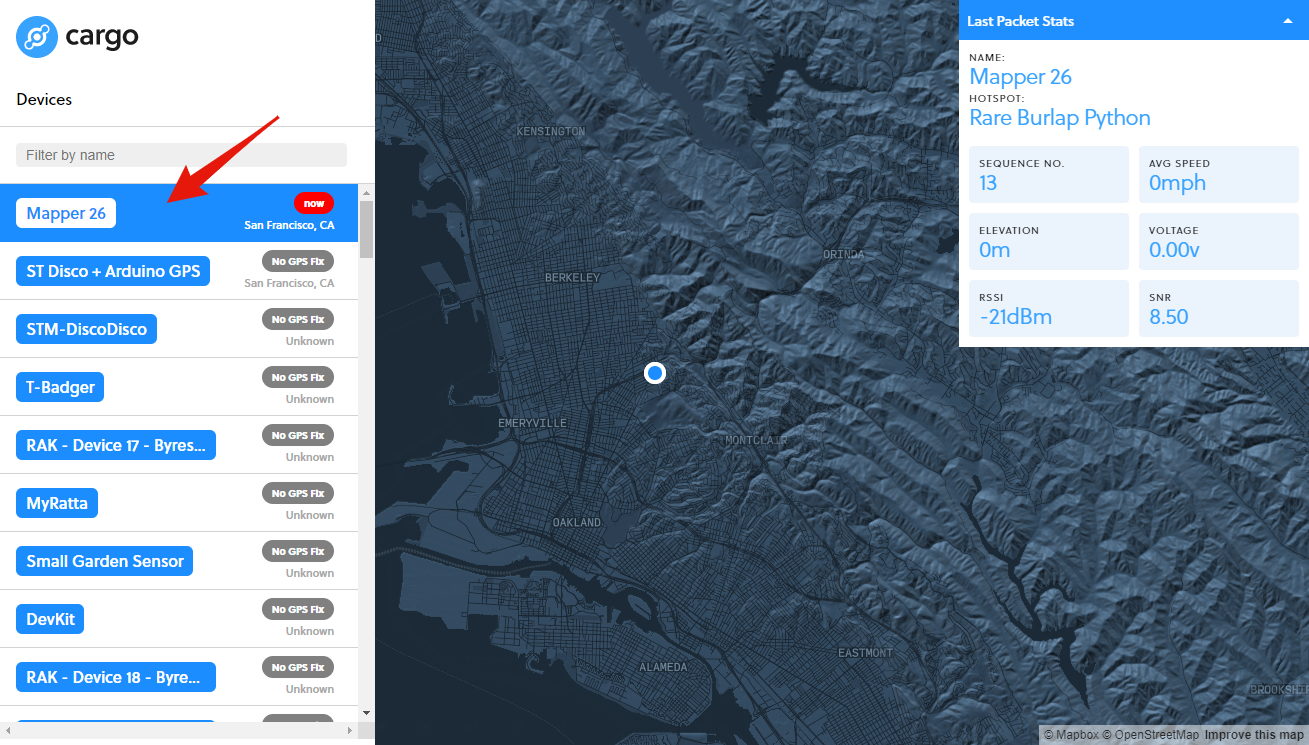Open the Mapbox attribution link

pyautogui.click(x=1070, y=735)
